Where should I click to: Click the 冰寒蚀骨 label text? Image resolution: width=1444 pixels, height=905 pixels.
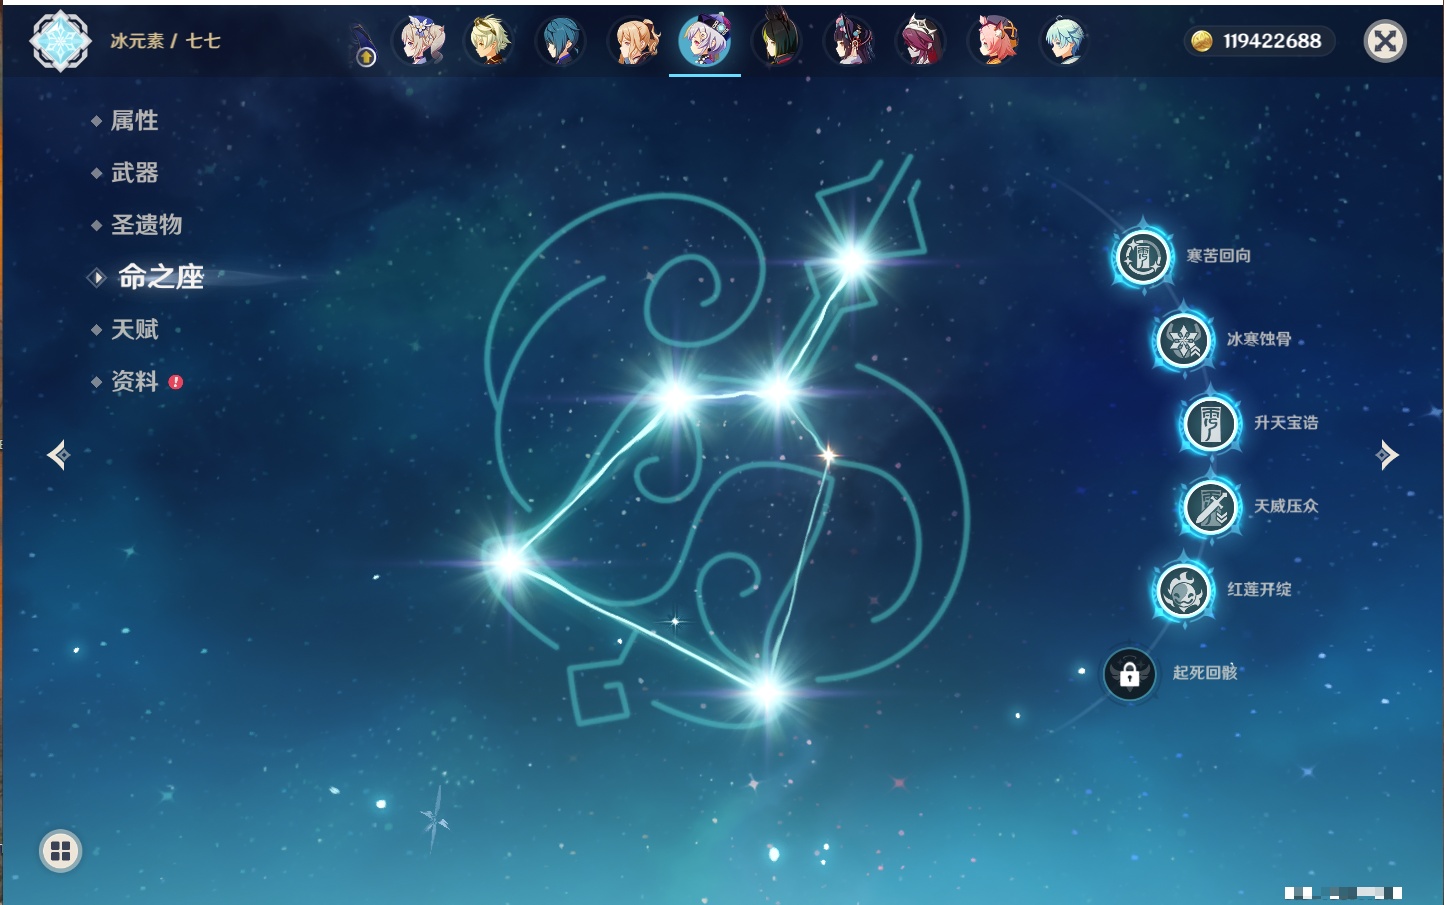pyautogui.click(x=1259, y=339)
